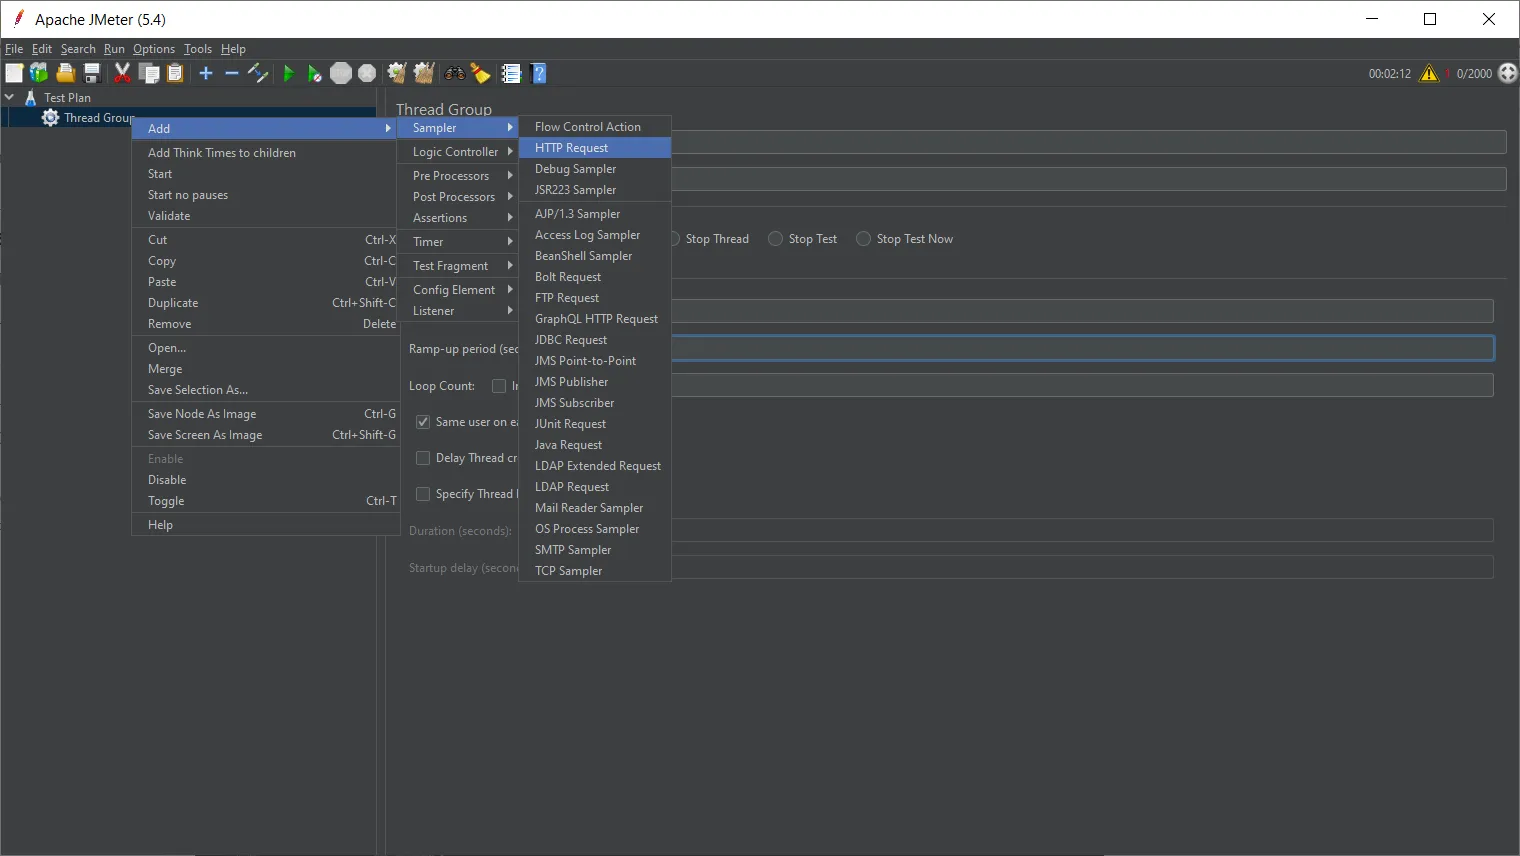Screen dimensions: 1520x856
Task: Open the Run menu in the menu bar
Action: (114, 49)
